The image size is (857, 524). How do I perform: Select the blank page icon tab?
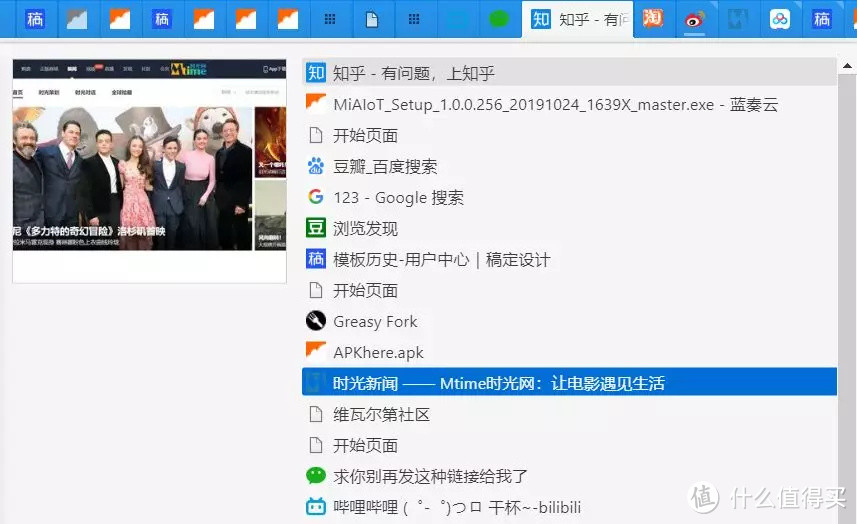coord(372,19)
